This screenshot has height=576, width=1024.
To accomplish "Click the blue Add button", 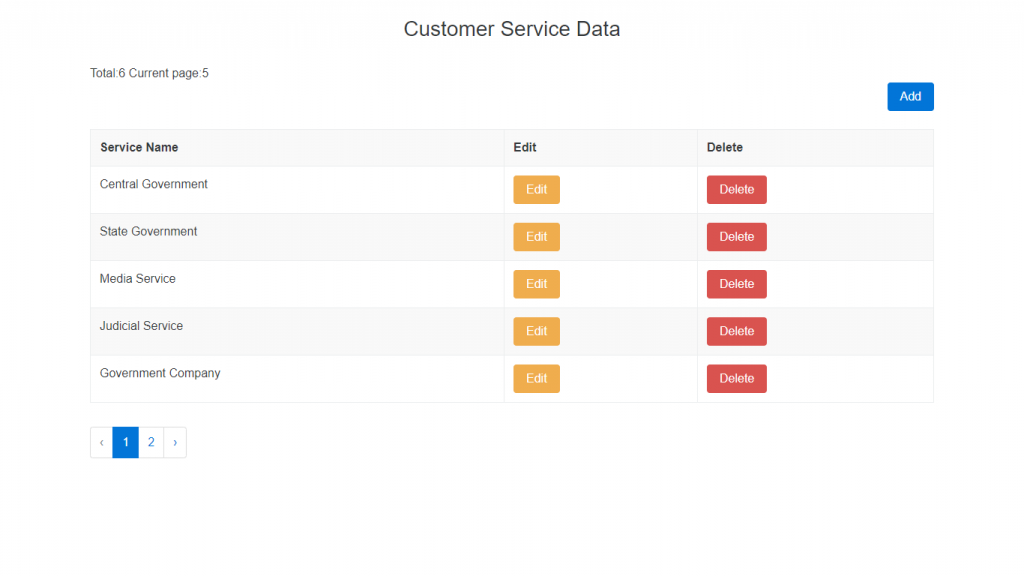I will pyautogui.click(x=910, y=97).
